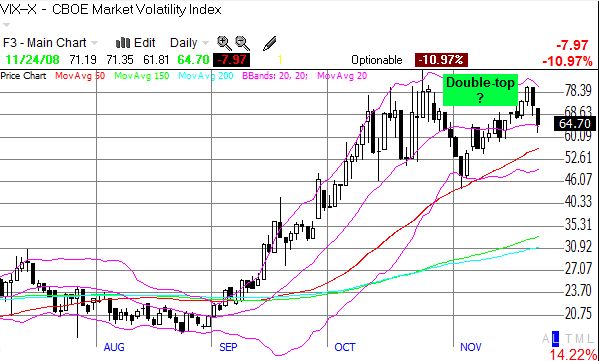Click the zoom in magnifier icon
The height and width of the screenshot is (361, 599).
[224, 43]
